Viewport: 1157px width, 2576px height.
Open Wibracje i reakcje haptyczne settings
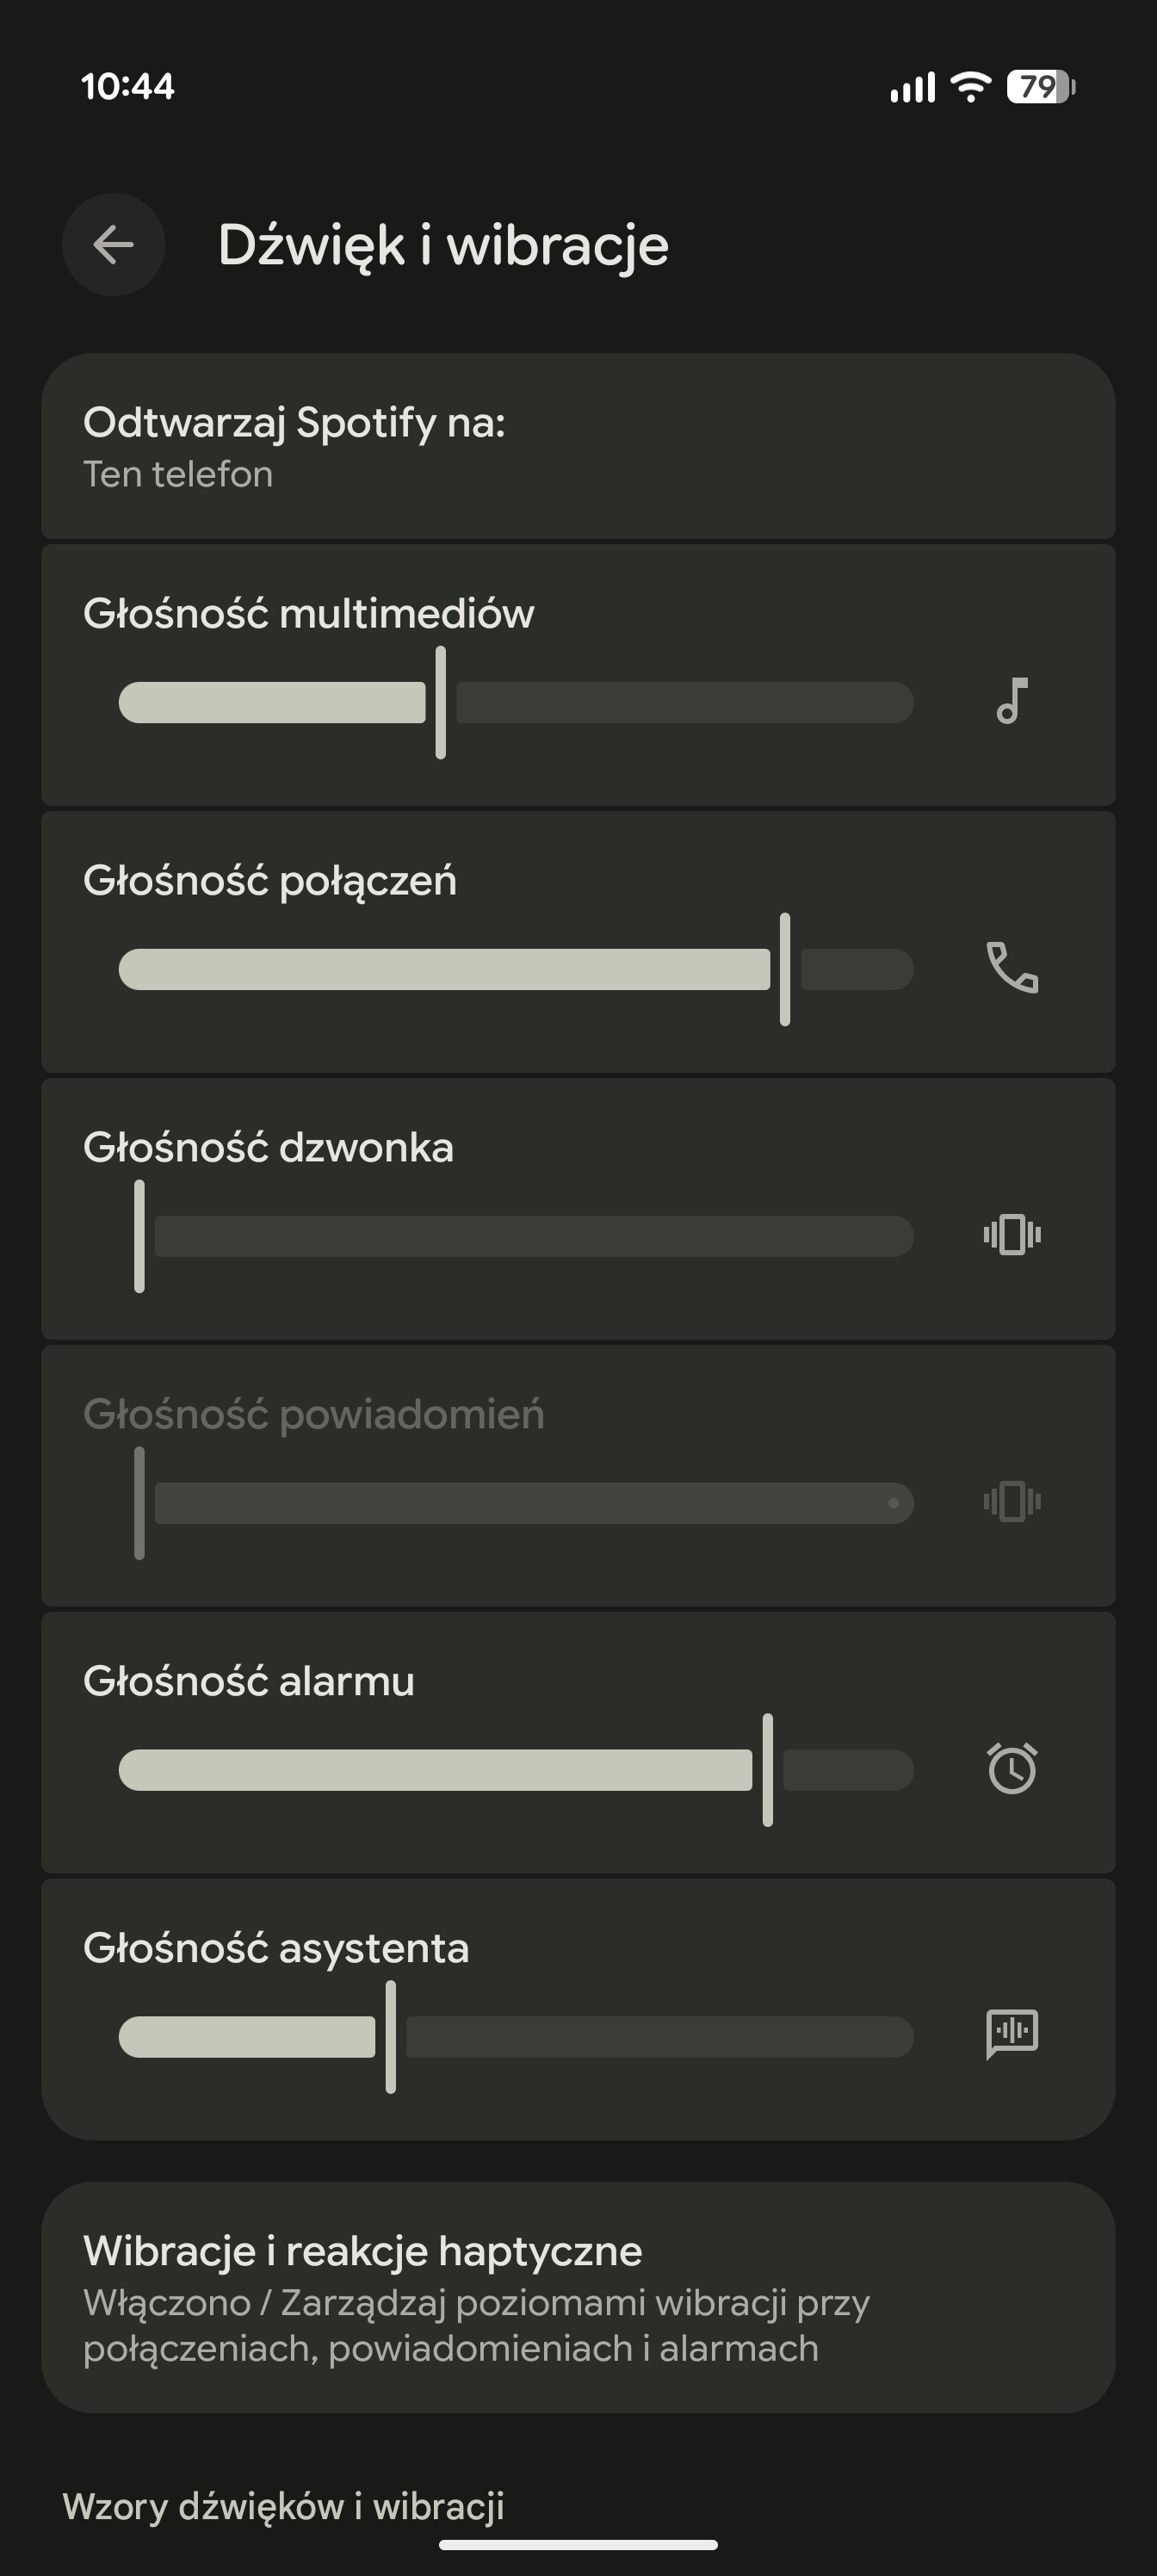pyautogui.click(x=578, y=2298)
